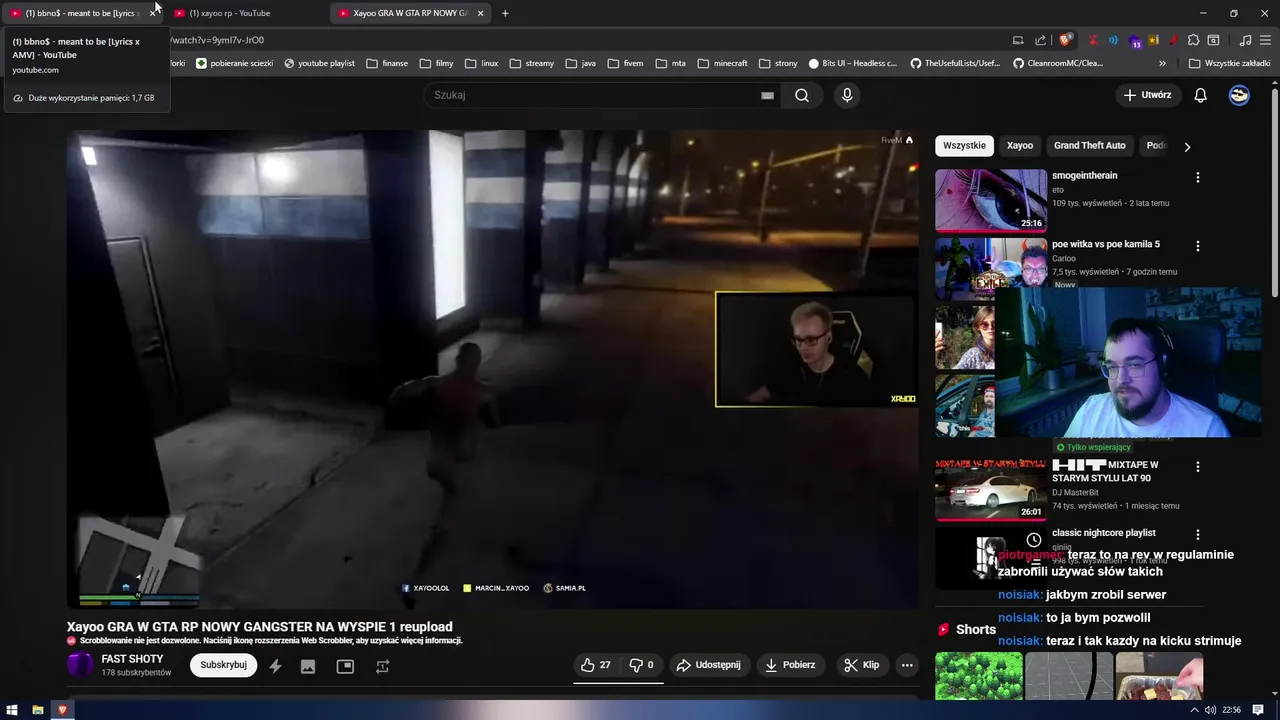Image resolution: width=1280 pixels, height=720 pixels.
Task: Click the blue sound-waves extension icon
Action: coord(1113,40)
